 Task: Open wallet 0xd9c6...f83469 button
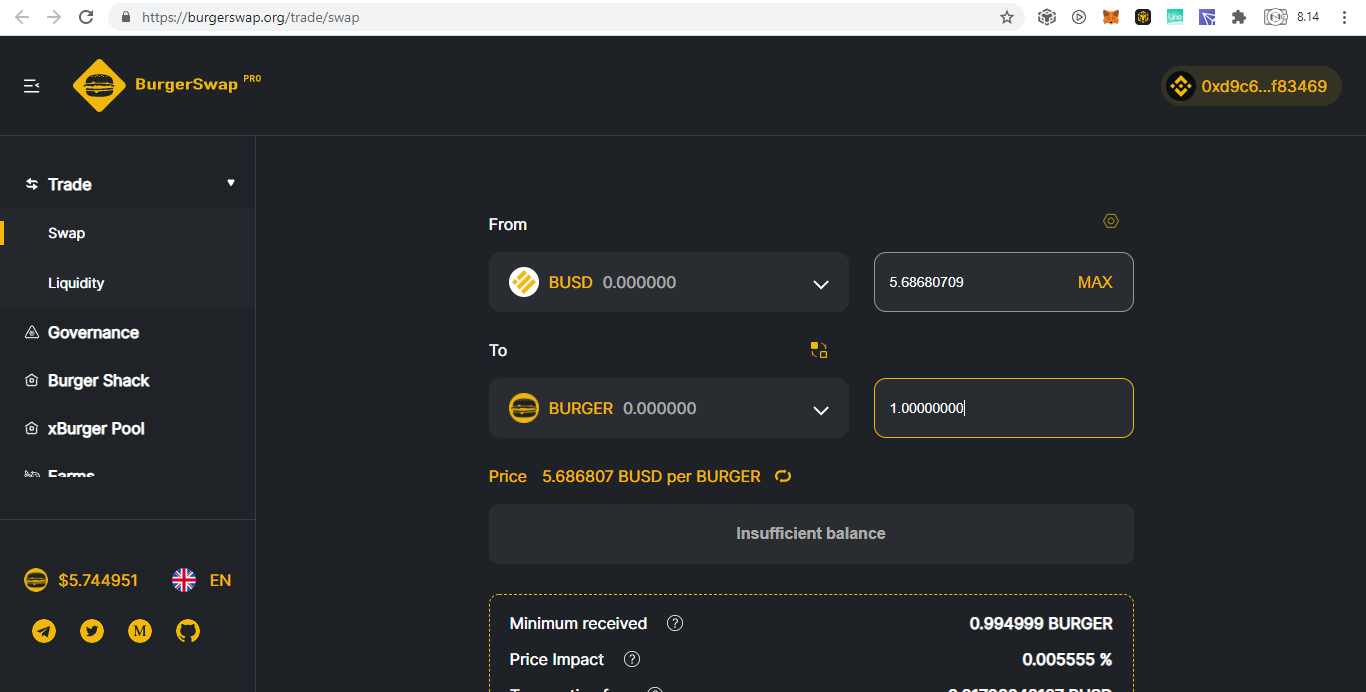coord(1251,86)
